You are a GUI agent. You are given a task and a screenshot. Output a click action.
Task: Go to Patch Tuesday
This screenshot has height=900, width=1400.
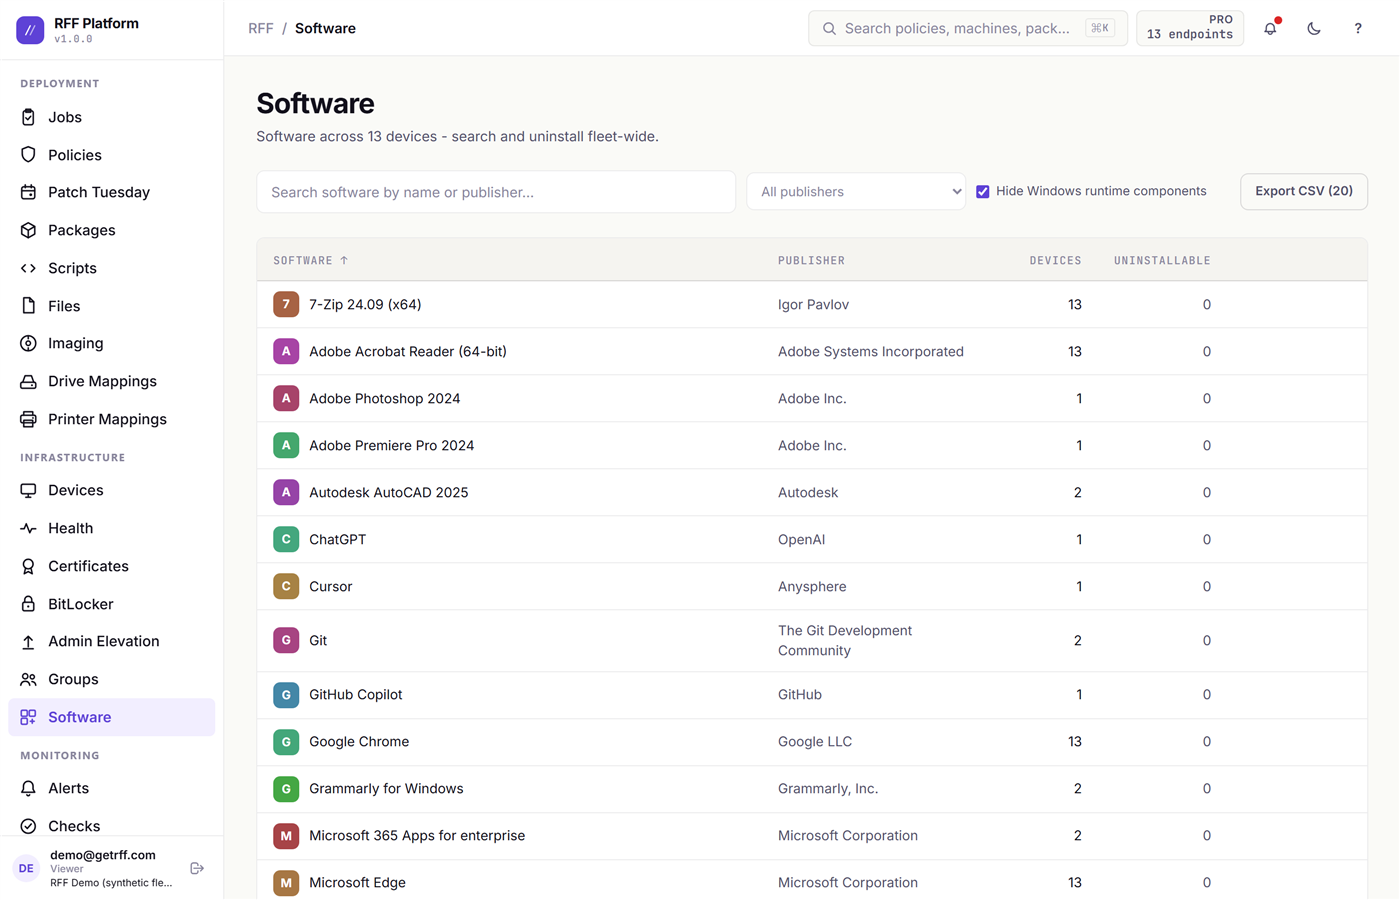pyautogui.click(x=111, y=192)
